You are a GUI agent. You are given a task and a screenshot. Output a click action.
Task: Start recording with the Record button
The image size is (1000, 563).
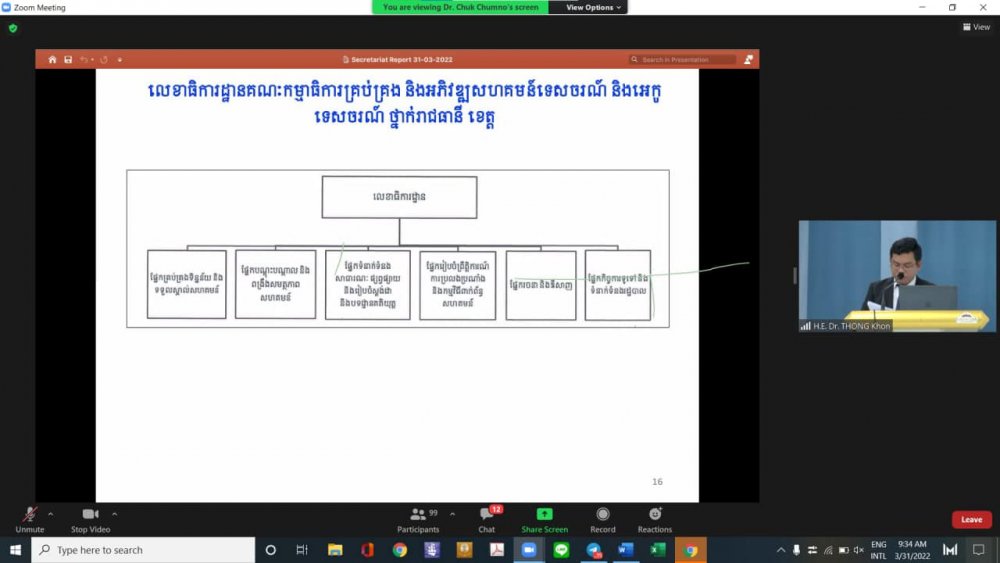[603, 517]
